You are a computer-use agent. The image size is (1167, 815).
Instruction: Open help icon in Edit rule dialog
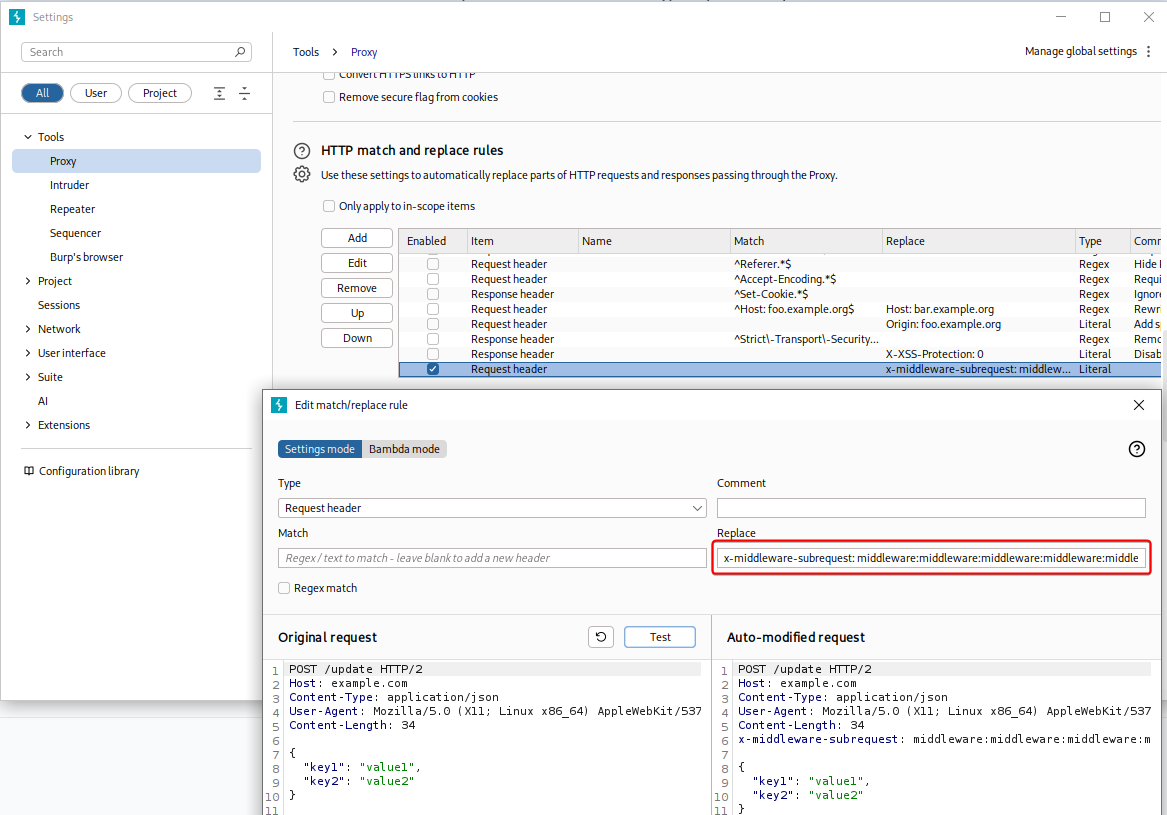click(x=1136, y=449)
